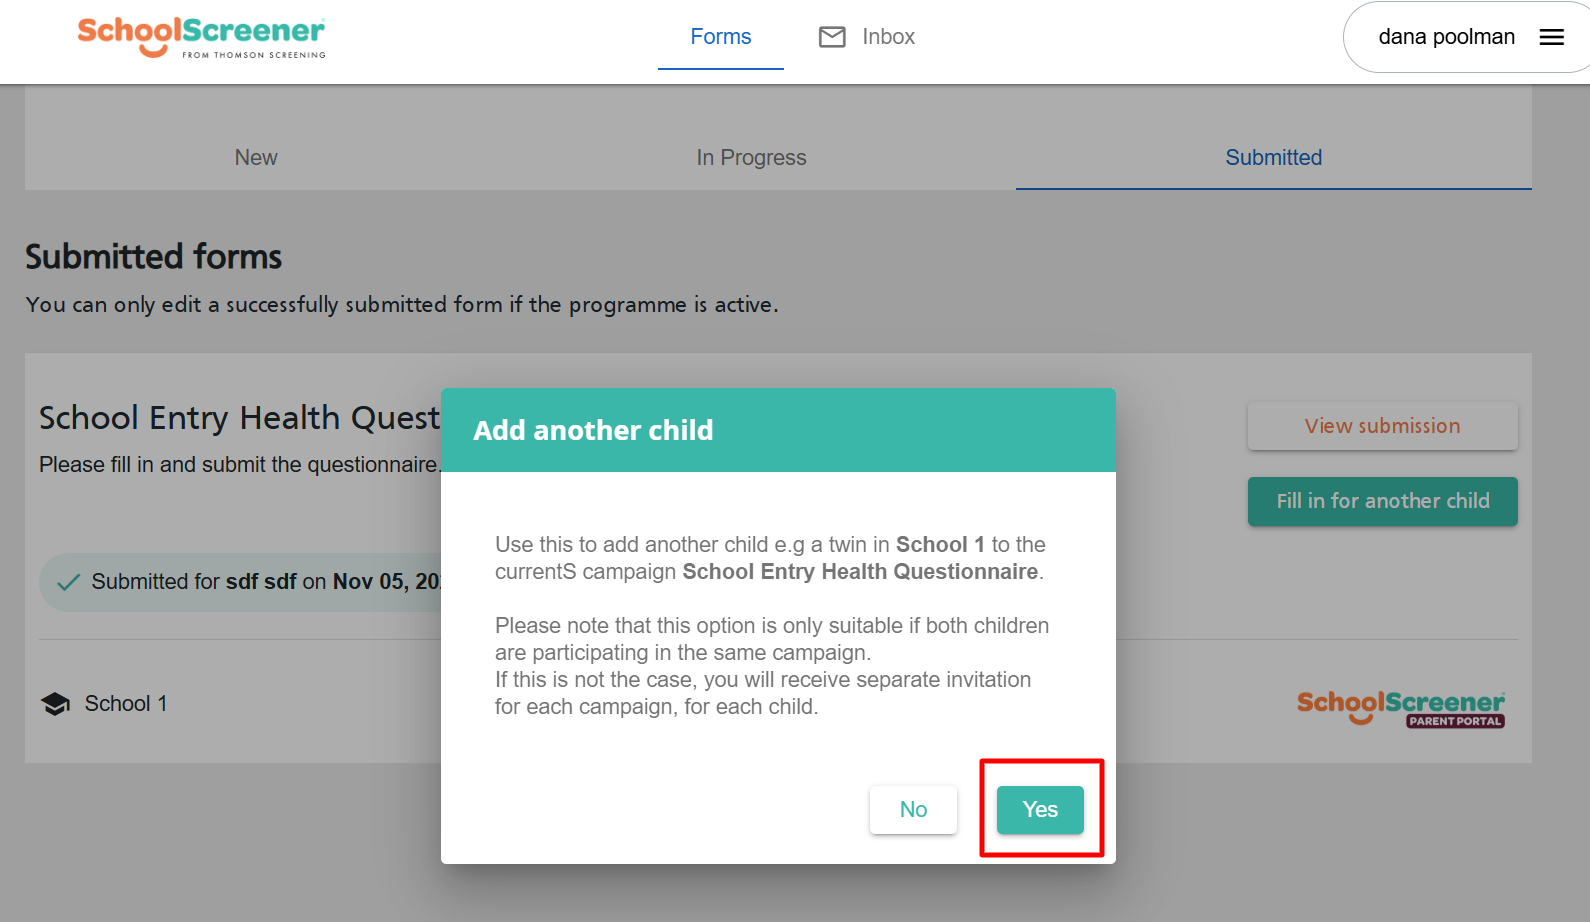Image resolution: width=1590 pixels, height=922 pixels.
Task: Click the Inbox envelope icon
Action: point(832,37)
